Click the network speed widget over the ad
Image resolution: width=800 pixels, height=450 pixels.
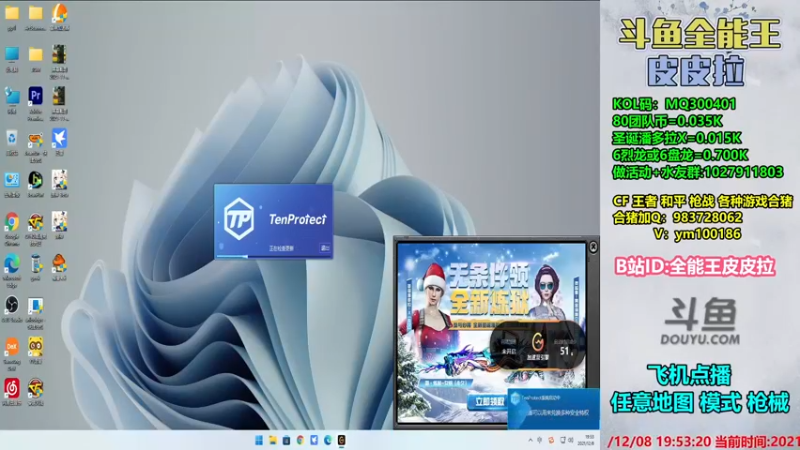[x=538, y=345]
